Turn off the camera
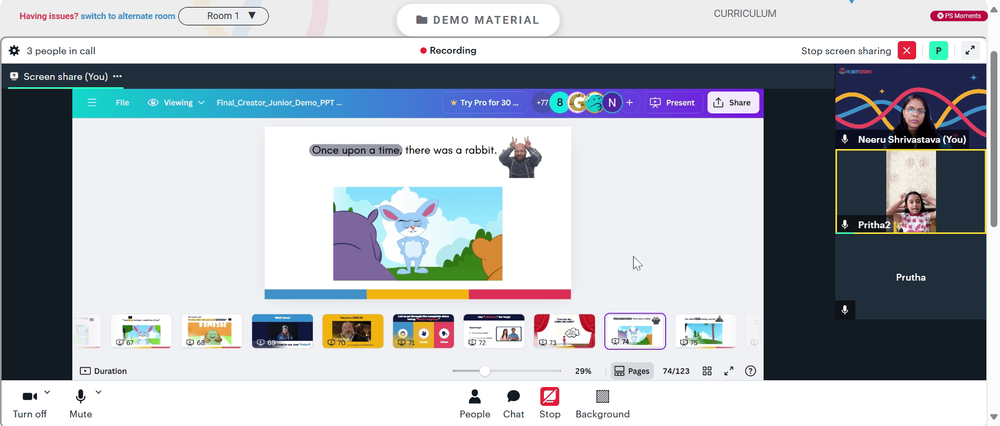 click(x=30, y=404)
